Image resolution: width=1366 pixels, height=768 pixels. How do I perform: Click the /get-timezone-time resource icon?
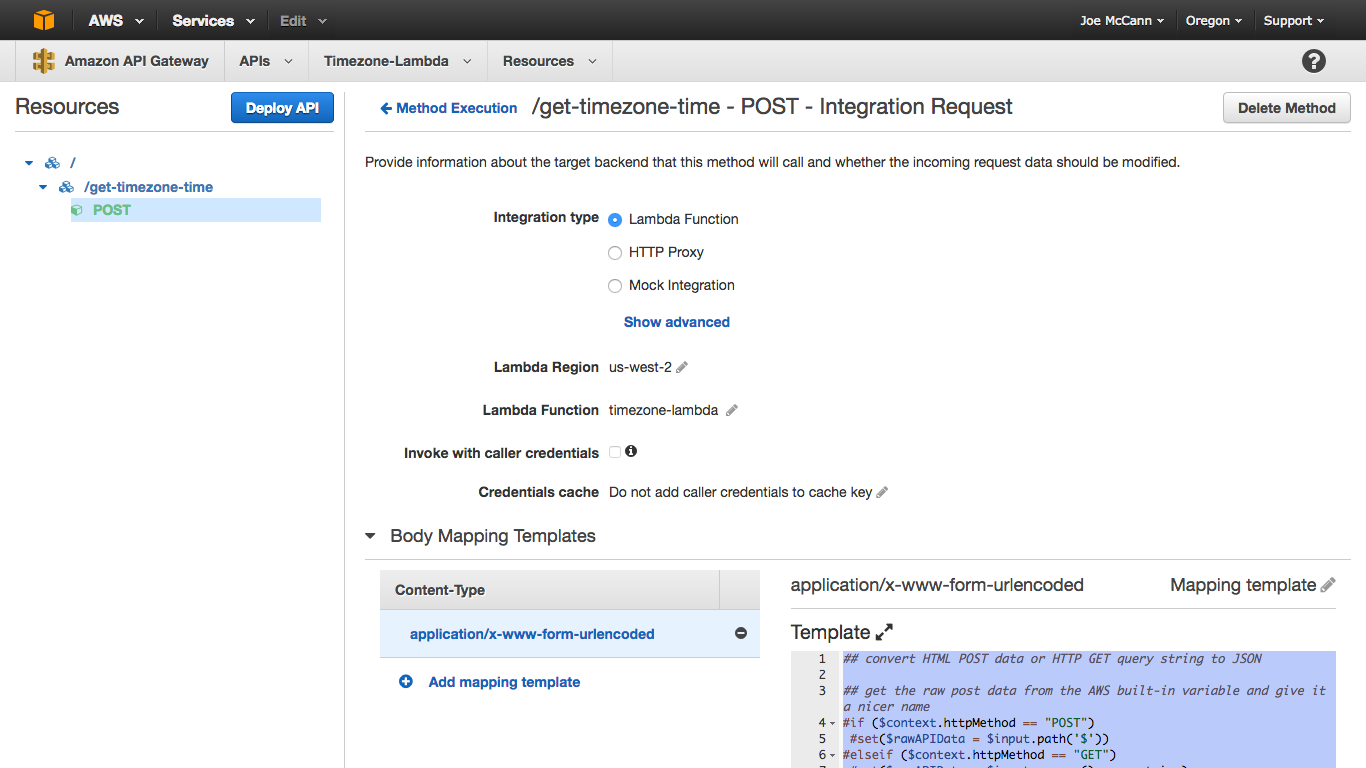67,187
